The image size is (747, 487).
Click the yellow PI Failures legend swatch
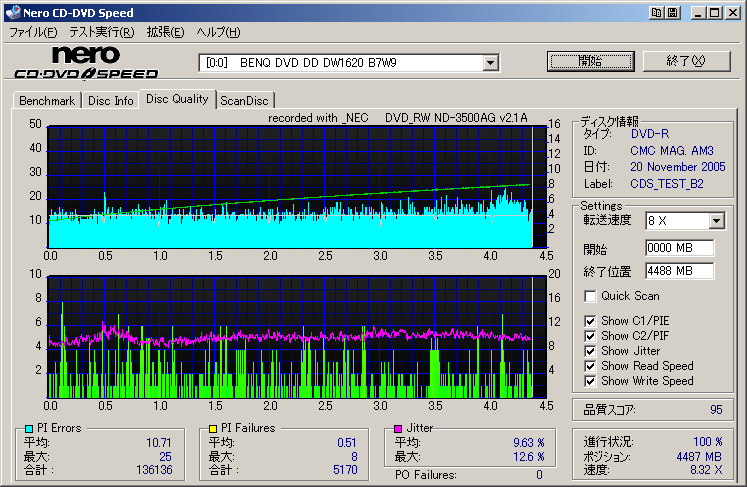(x=213, y=428)
